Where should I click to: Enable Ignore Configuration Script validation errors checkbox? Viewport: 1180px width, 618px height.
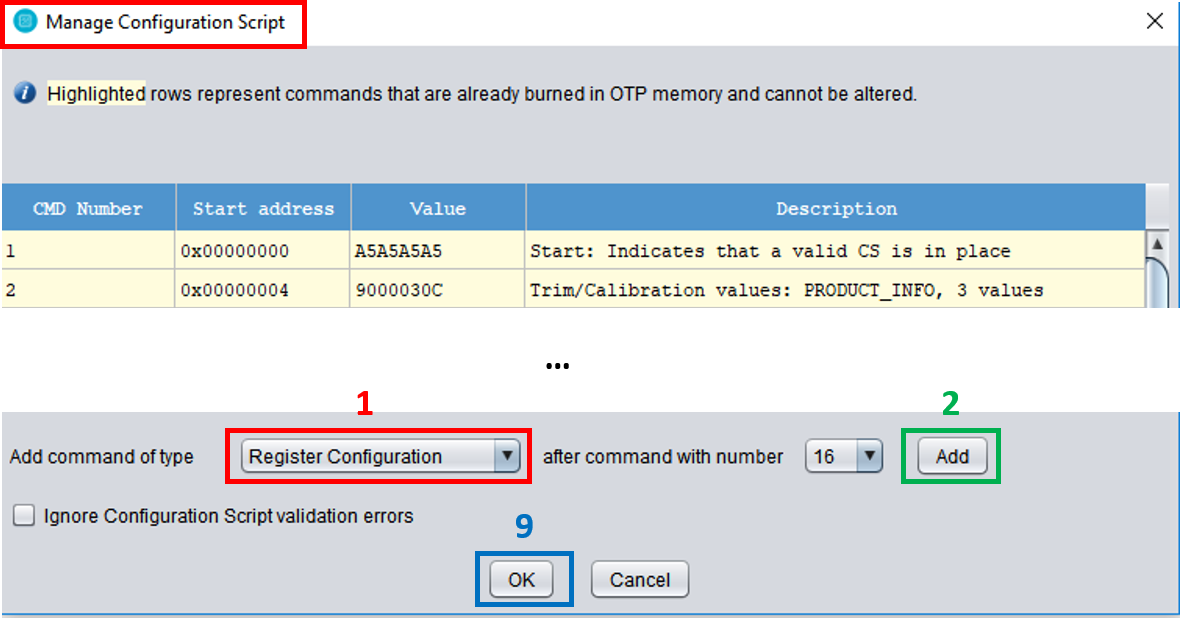(24, 516)
